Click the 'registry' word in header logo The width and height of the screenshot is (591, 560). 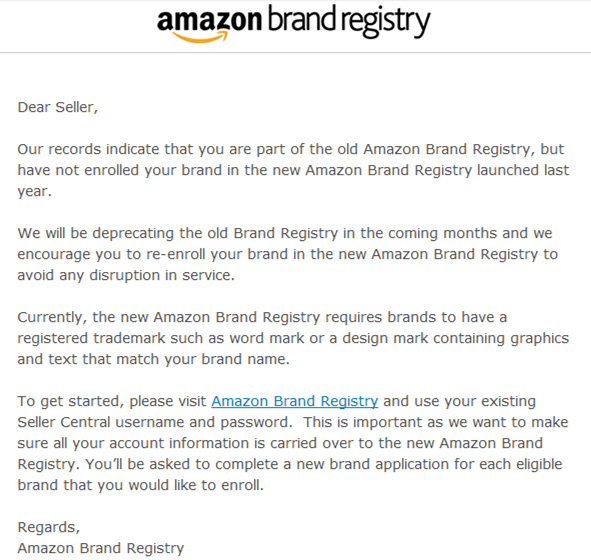pyautogui.click(x=386, y=22)
